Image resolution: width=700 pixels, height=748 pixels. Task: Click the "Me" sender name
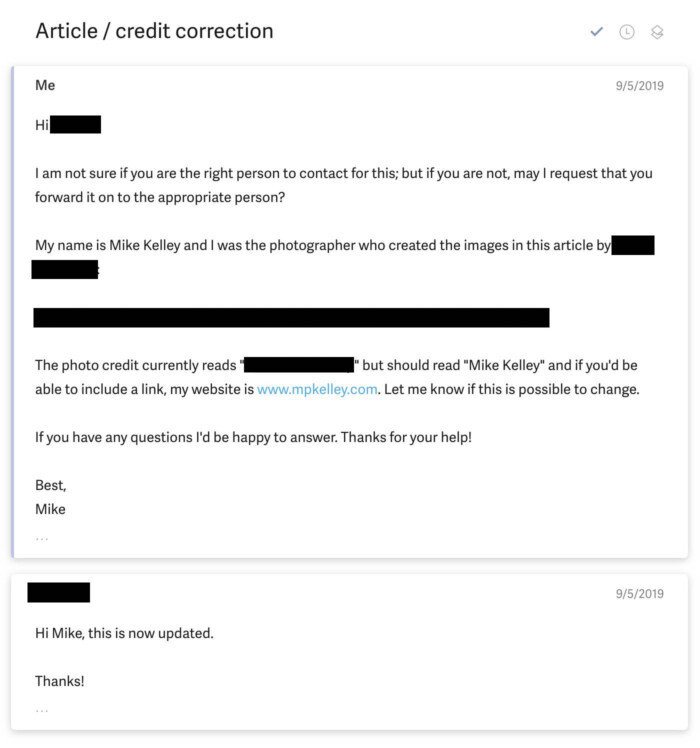coord(45,86)
